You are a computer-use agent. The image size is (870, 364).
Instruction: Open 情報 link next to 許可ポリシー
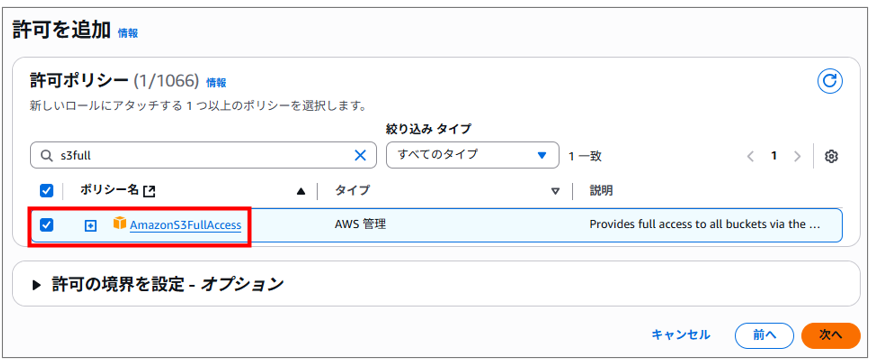[x=216, y=83]
